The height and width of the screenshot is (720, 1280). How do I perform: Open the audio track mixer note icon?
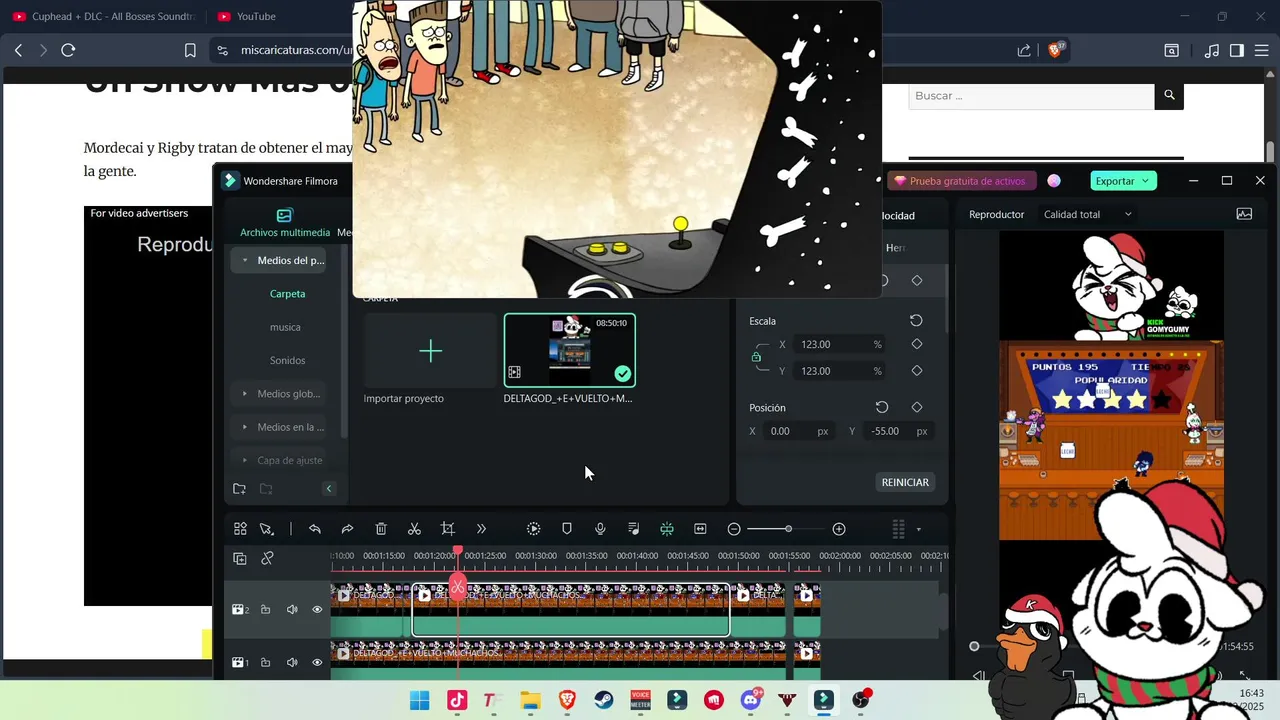[x=633, y=529]
